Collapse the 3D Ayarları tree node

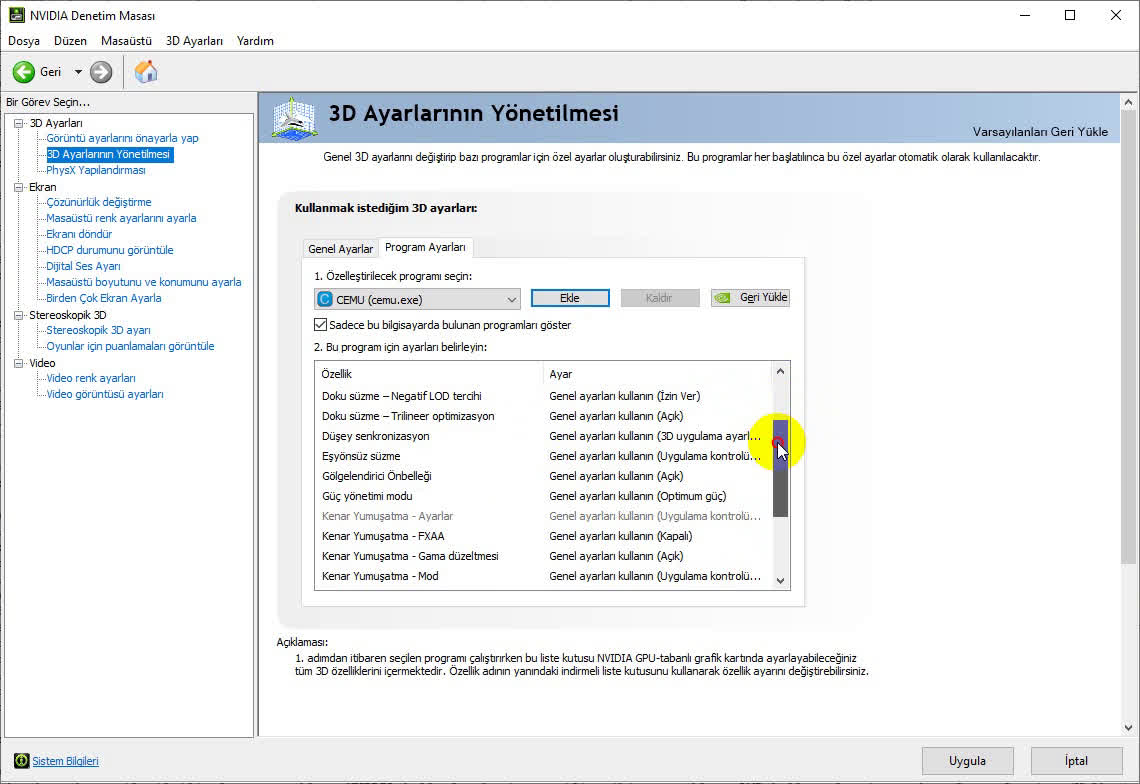(18, 123)
